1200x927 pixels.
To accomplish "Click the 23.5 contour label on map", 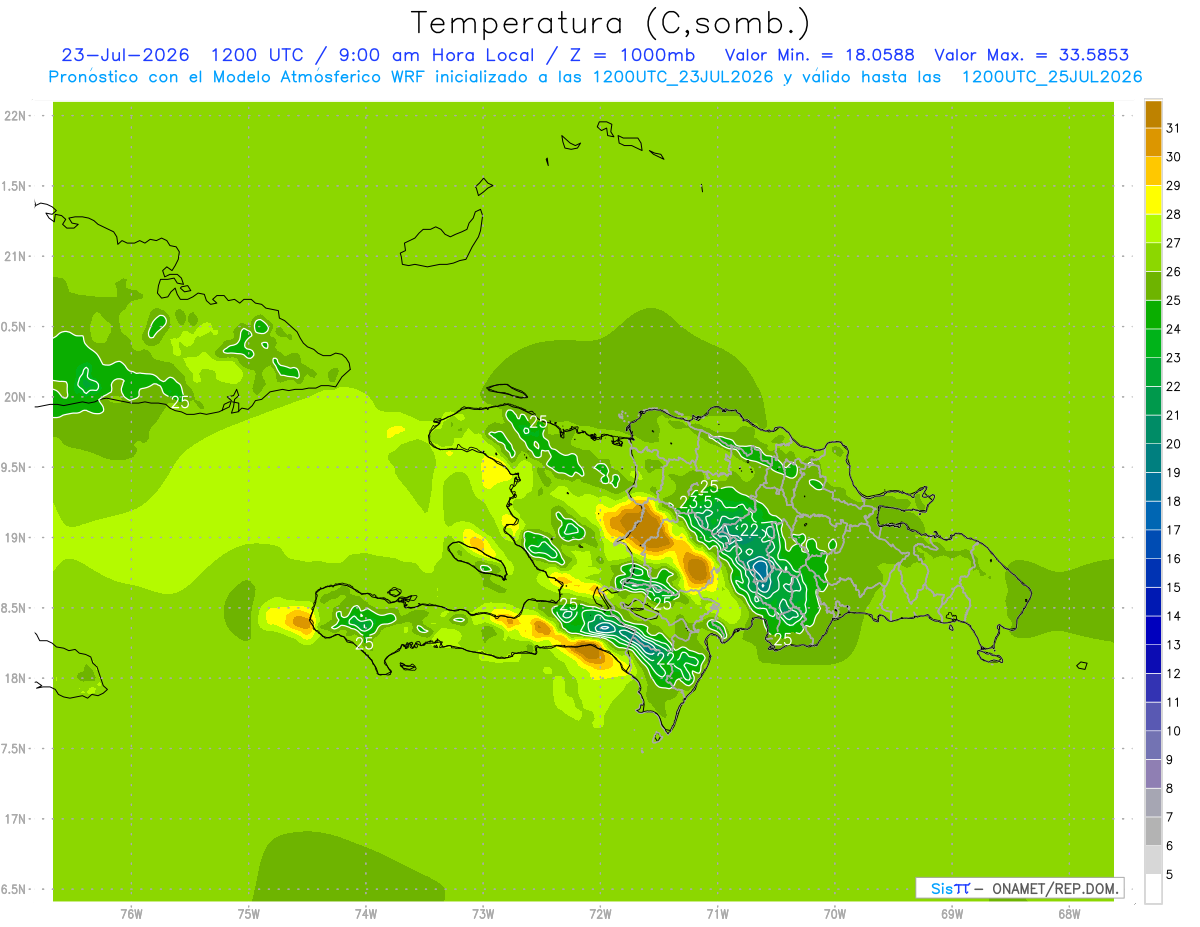I will click(695, 501).
